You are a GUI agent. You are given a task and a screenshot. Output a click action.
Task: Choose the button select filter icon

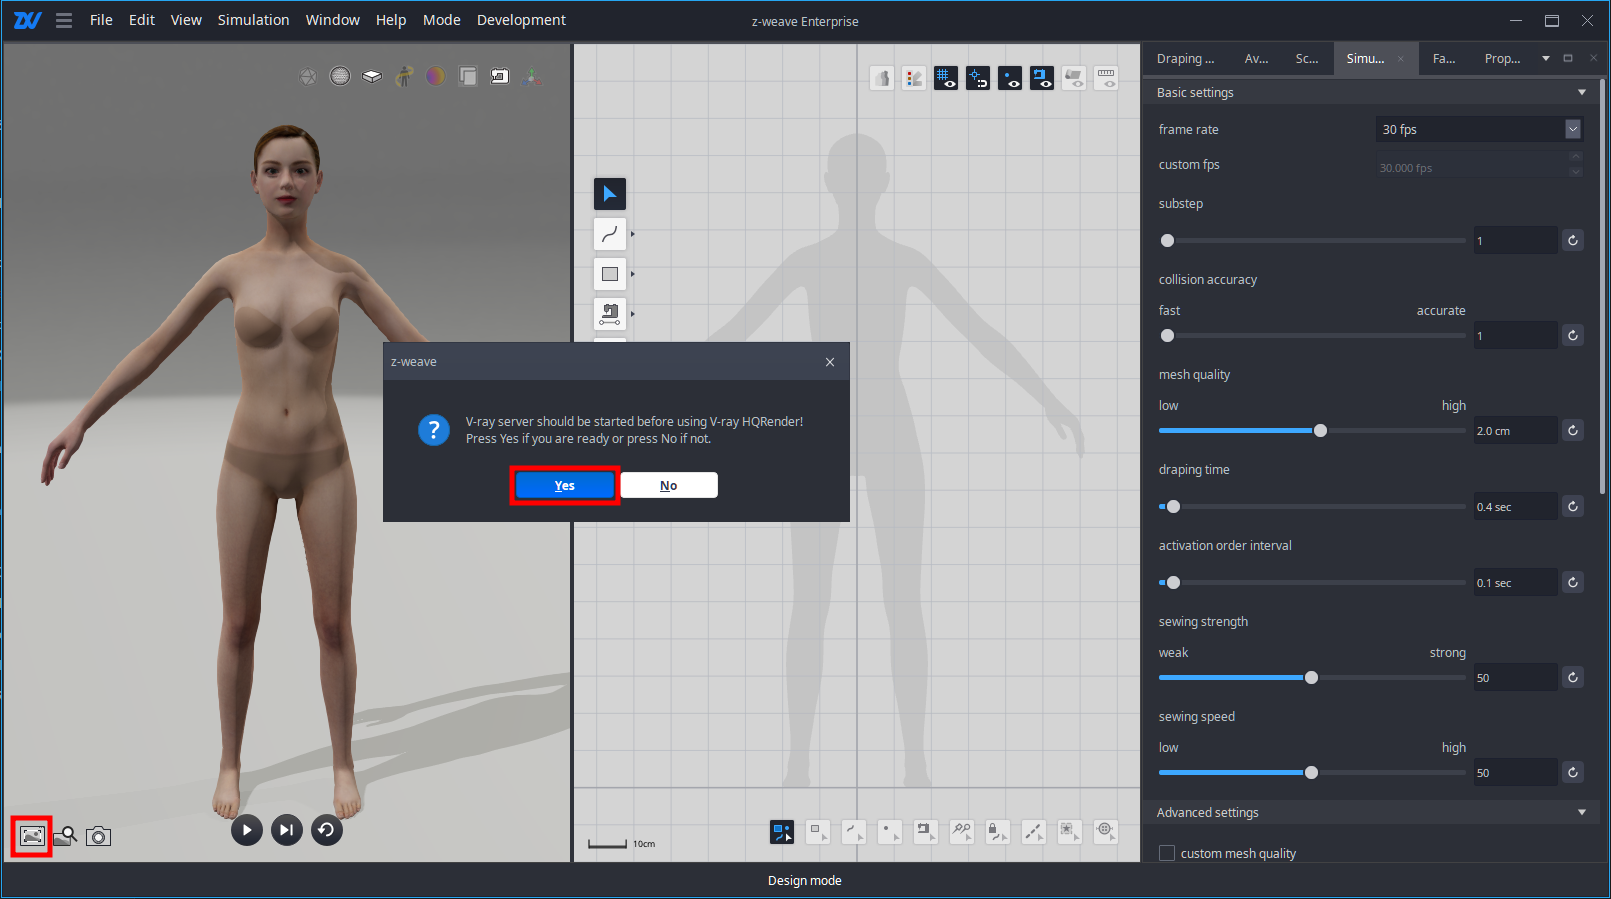point(1106,832)
